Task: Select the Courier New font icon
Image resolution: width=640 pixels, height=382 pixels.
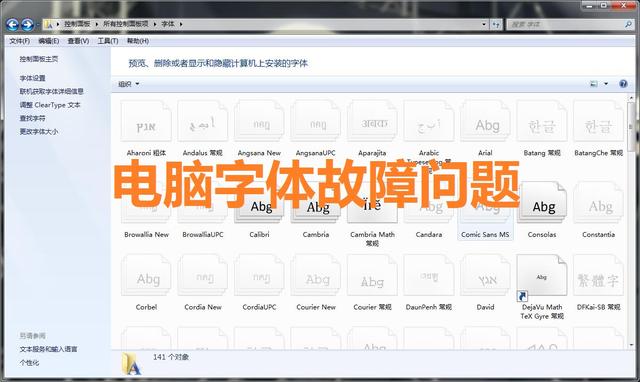Action: (x=316, y=275)
